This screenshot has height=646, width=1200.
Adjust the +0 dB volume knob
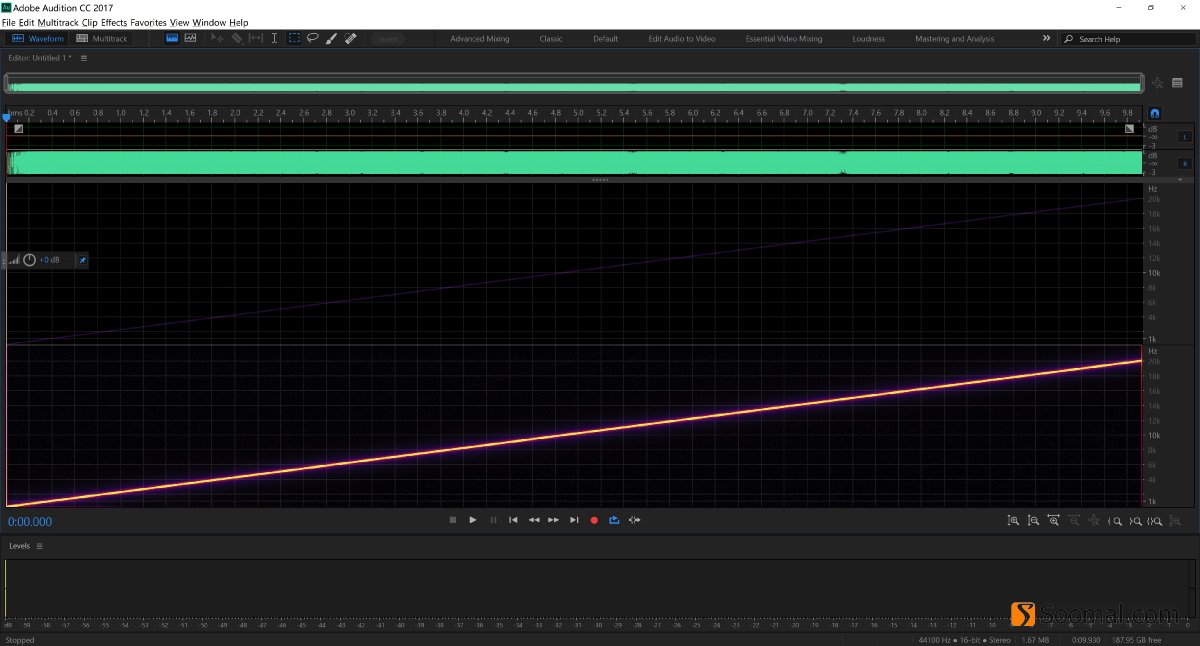(x=30, y=260)
